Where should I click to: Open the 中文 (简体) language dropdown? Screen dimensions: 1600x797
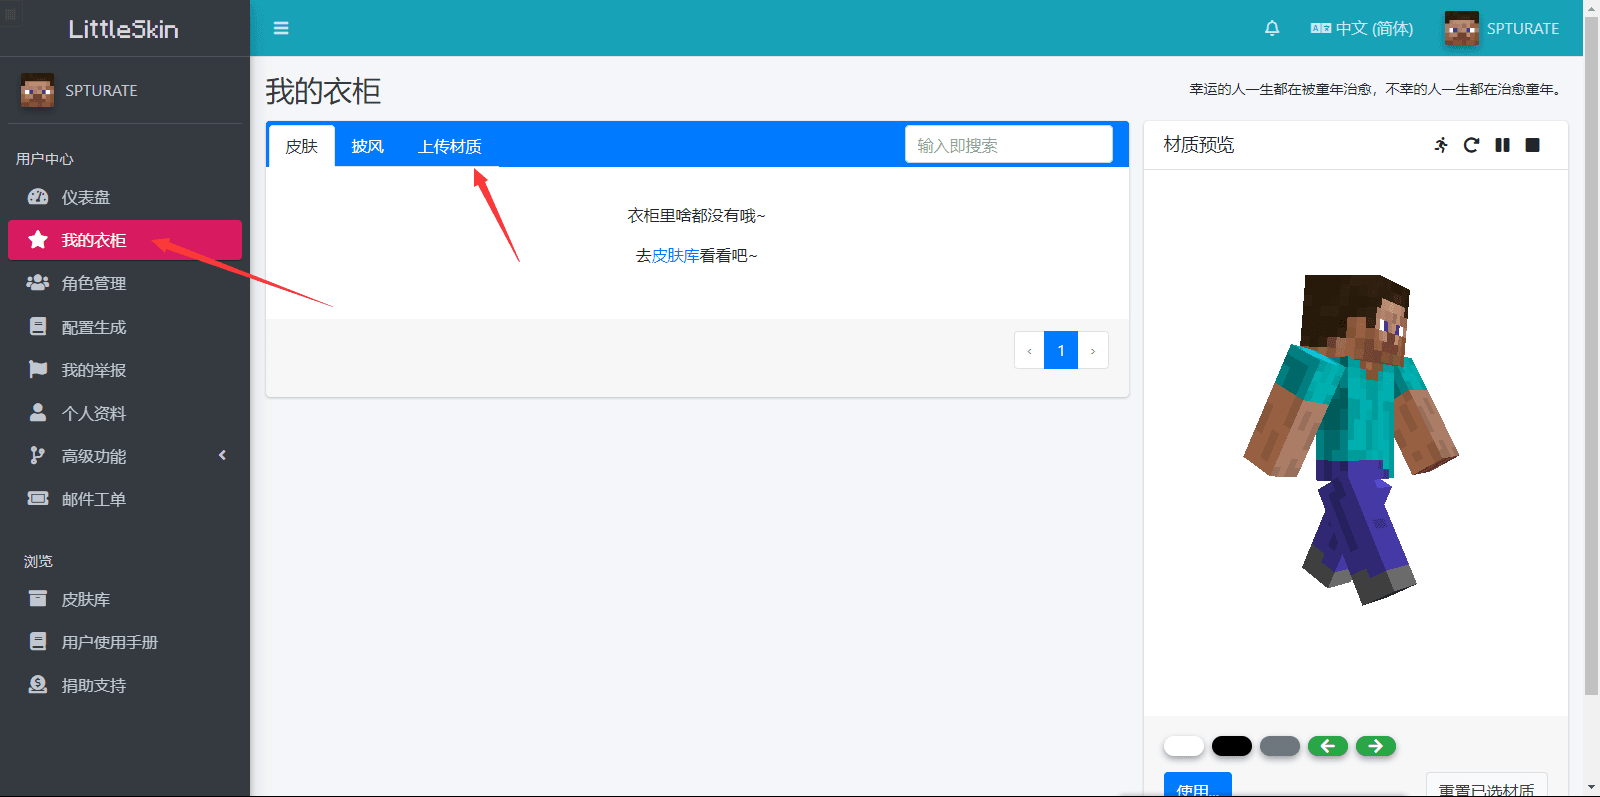pos(1362,28)
